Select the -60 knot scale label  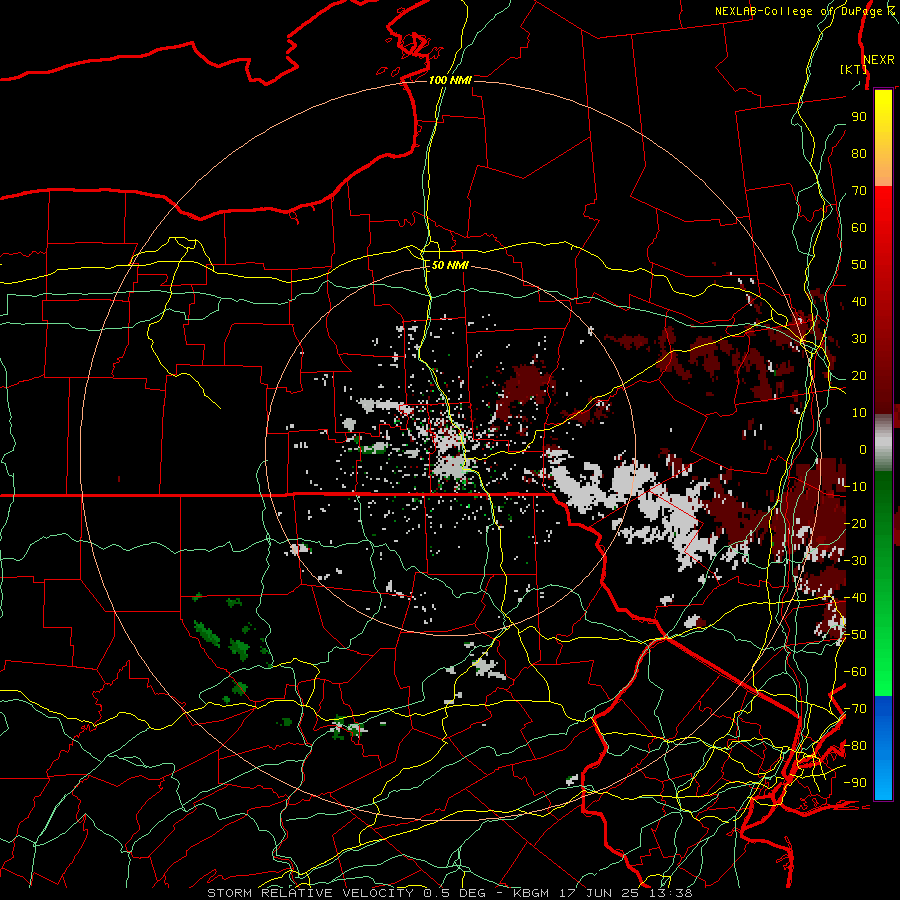click(855, 672)
